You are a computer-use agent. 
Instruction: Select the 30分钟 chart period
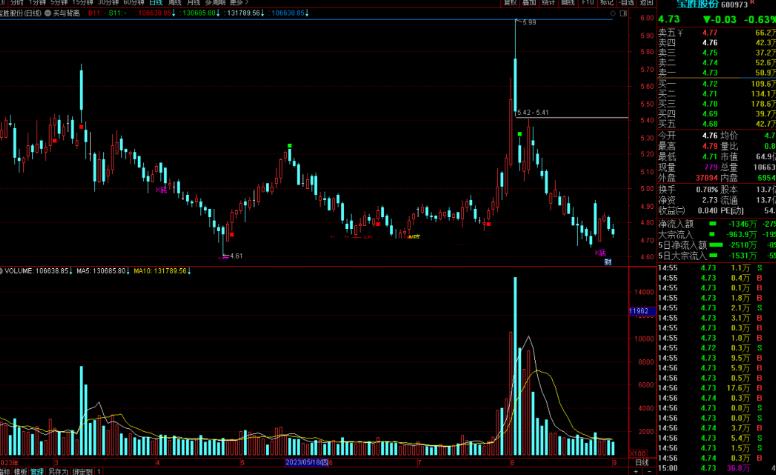[108, 2]
